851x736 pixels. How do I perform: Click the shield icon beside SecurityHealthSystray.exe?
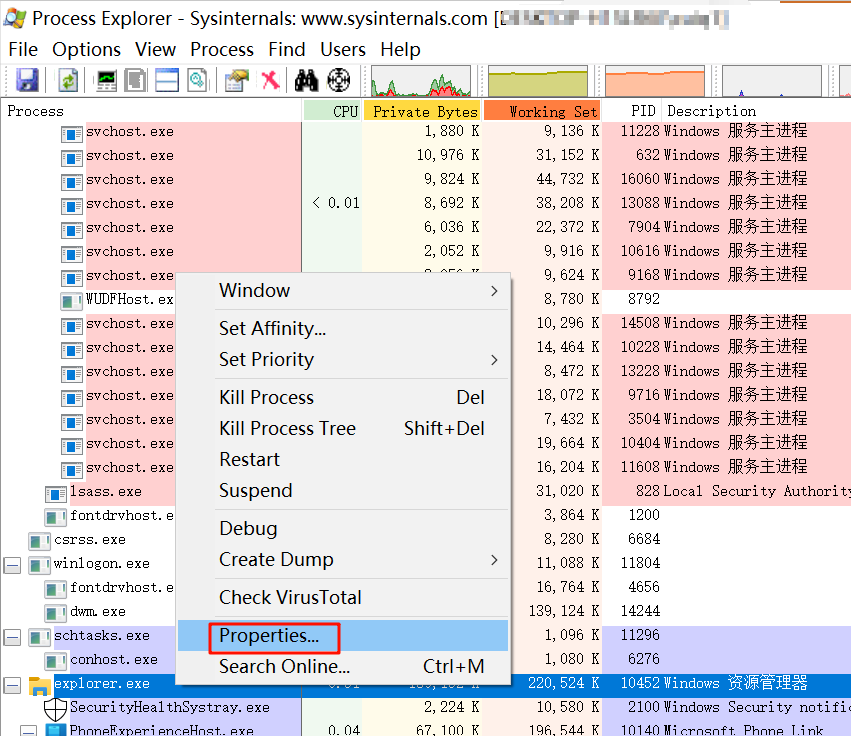click(55, 709)
